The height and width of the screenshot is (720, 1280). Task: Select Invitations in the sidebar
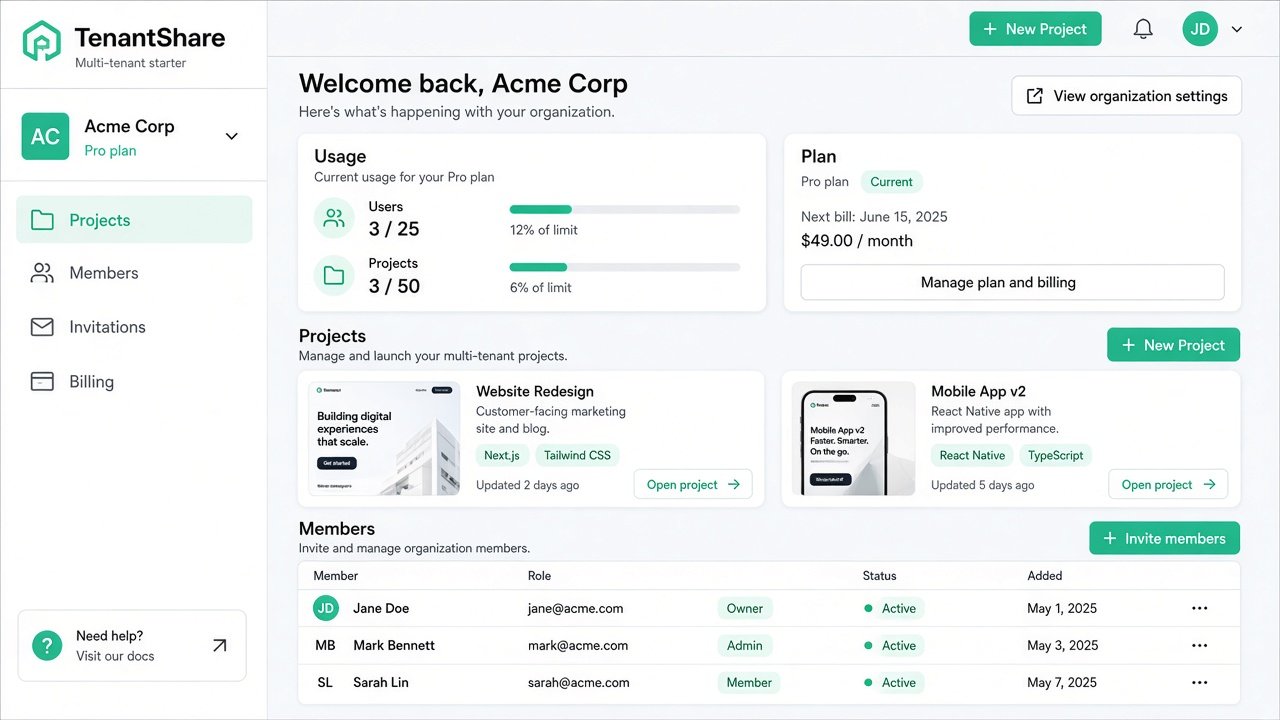tap(134, 327)
